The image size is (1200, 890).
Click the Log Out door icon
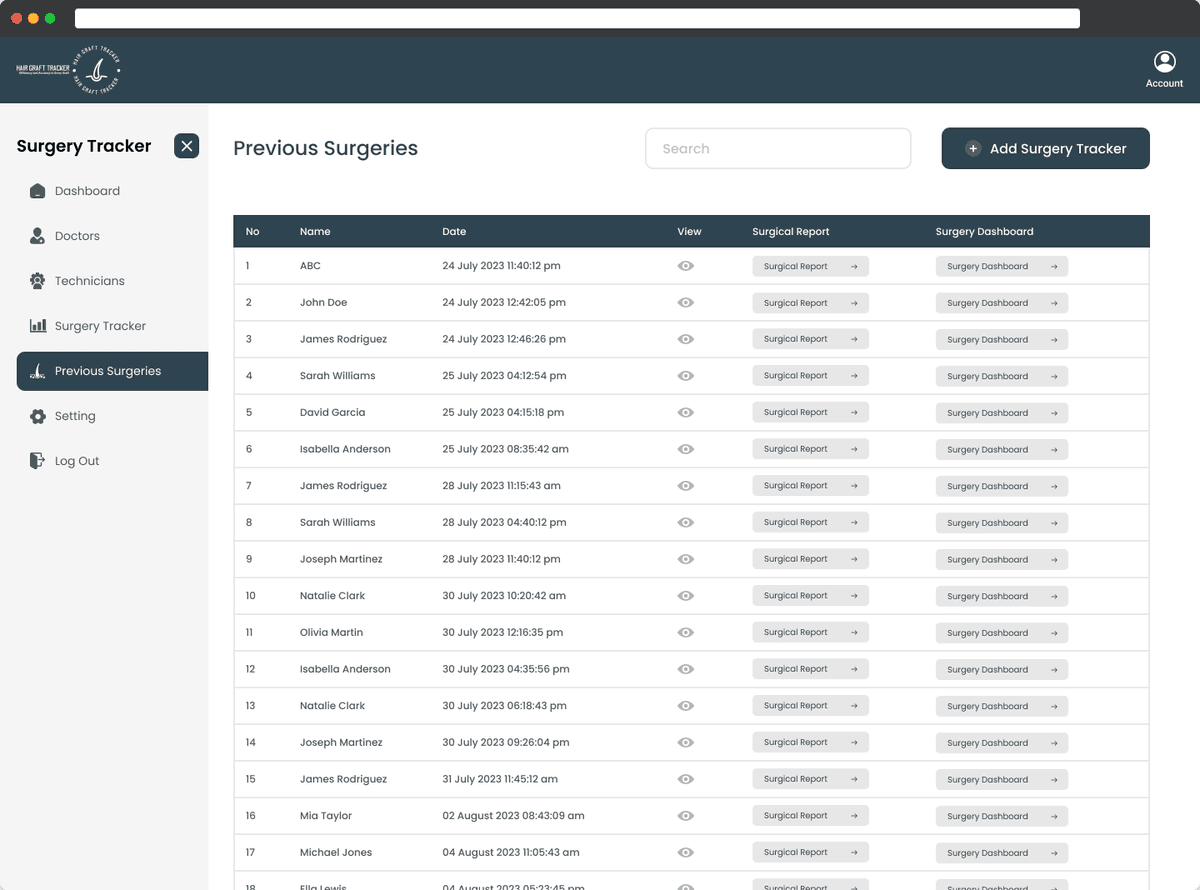tap(38, 461)
